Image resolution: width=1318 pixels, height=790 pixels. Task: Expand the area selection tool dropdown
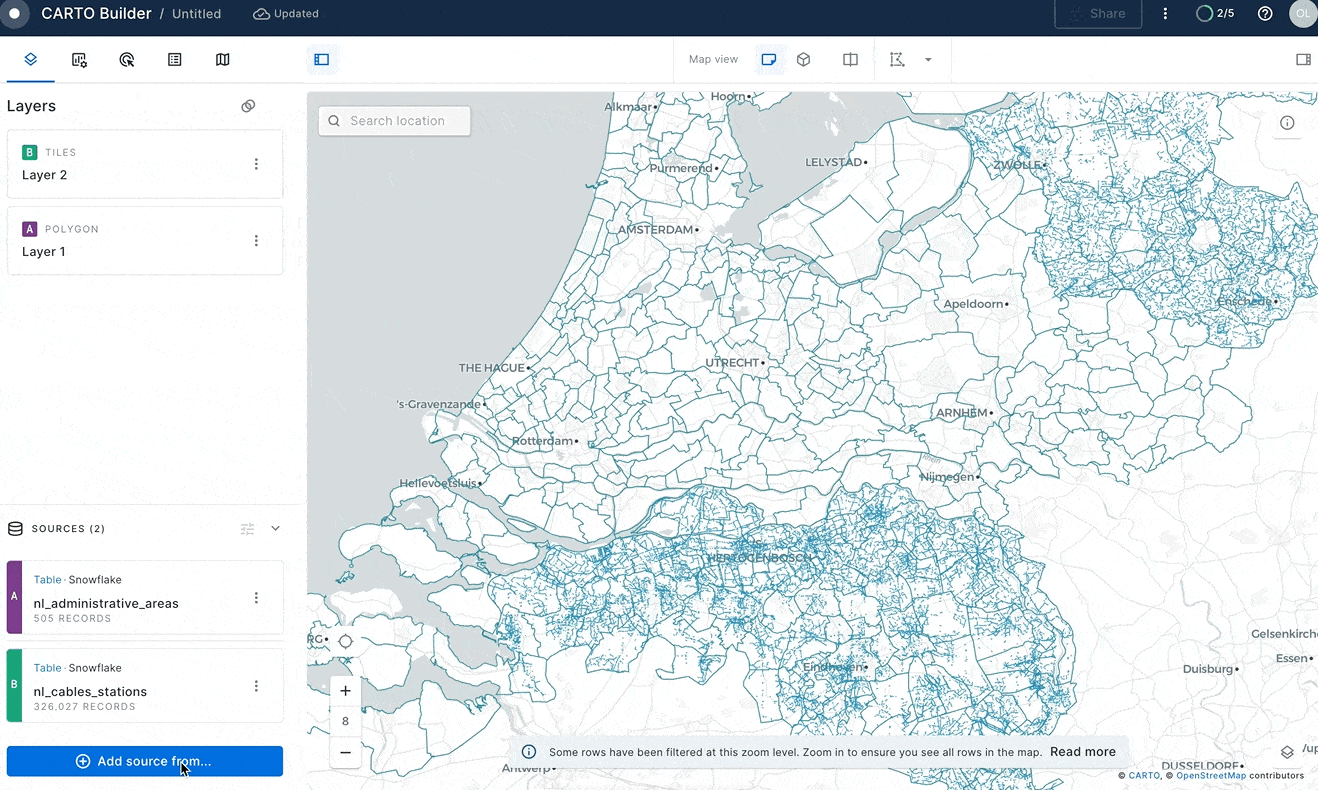click(928, 59)
